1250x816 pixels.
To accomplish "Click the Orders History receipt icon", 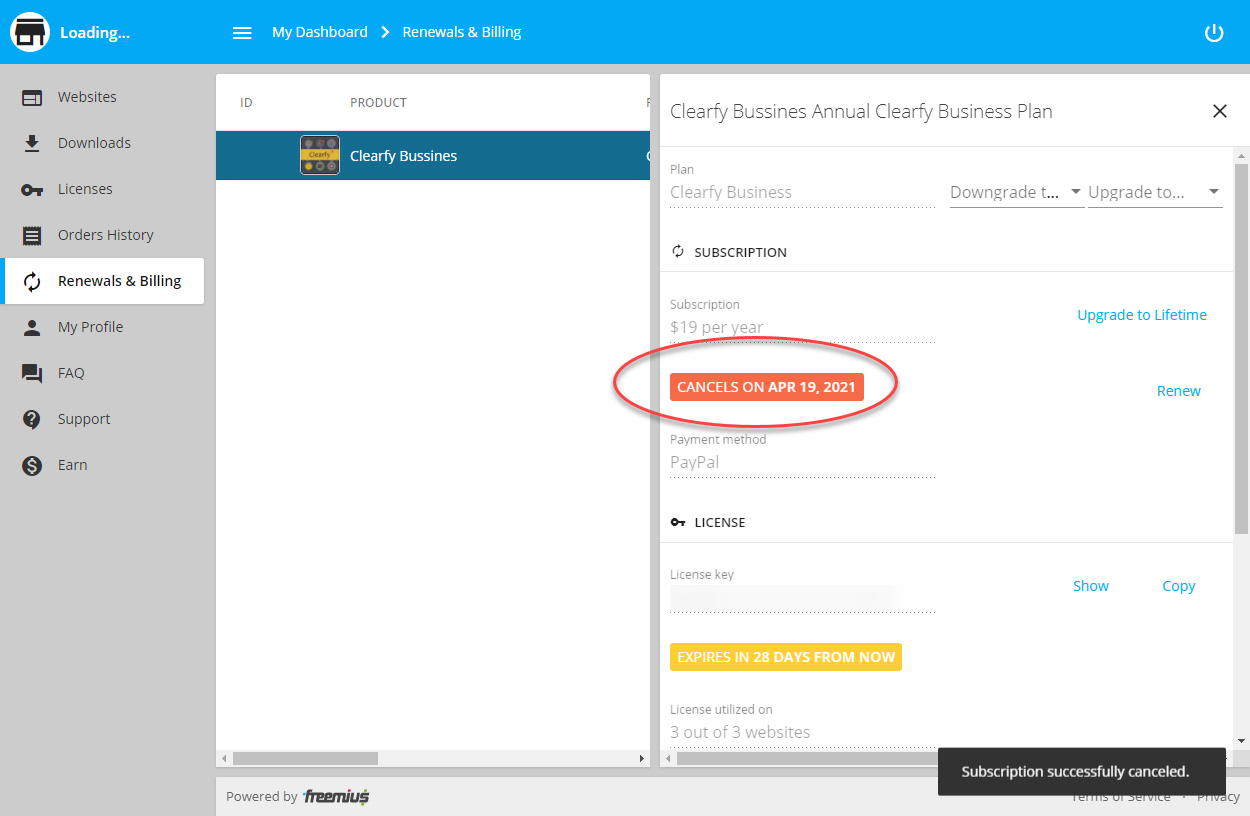I will click(x=32, y=235).
